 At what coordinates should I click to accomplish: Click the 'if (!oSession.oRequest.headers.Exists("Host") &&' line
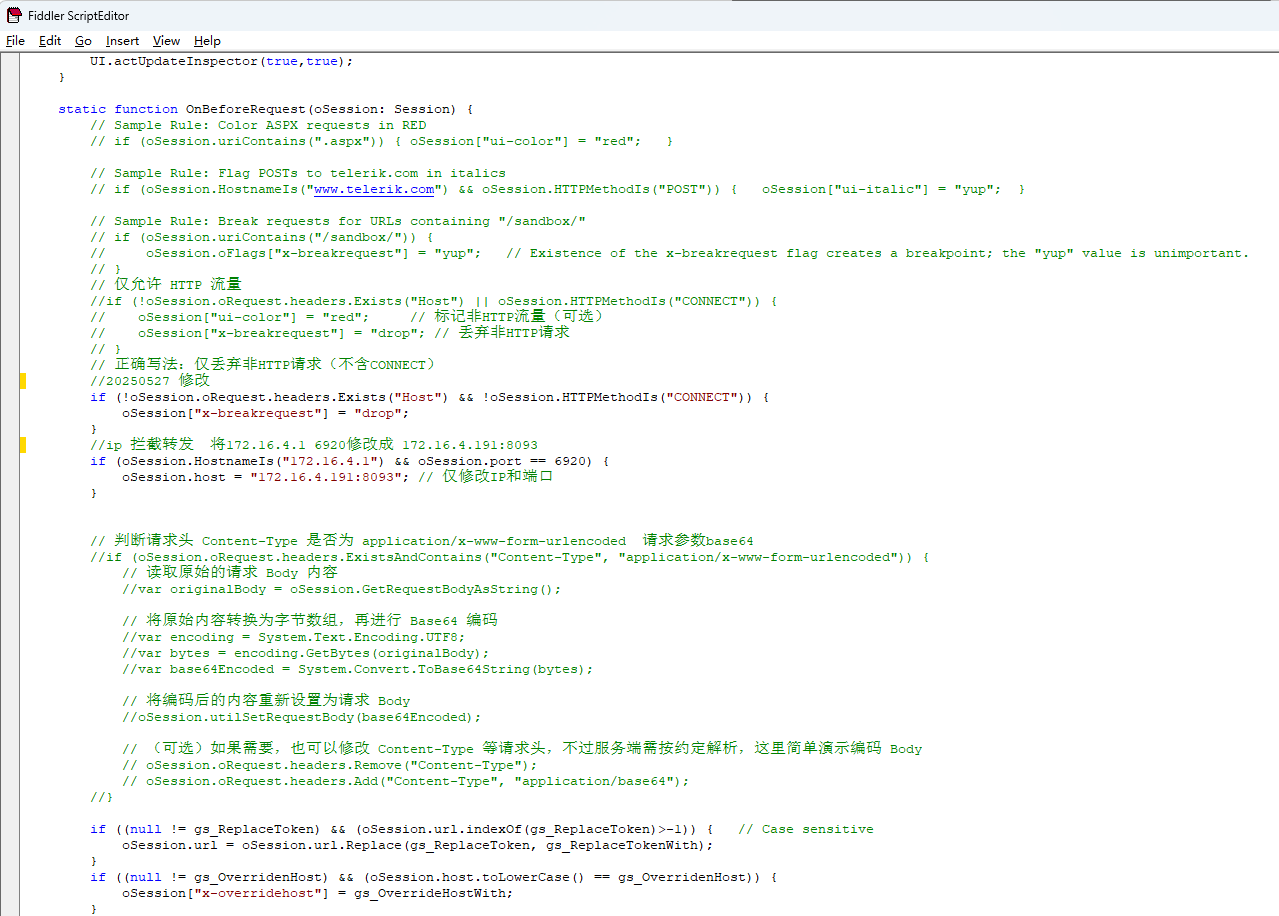click(x=430, y=397)
